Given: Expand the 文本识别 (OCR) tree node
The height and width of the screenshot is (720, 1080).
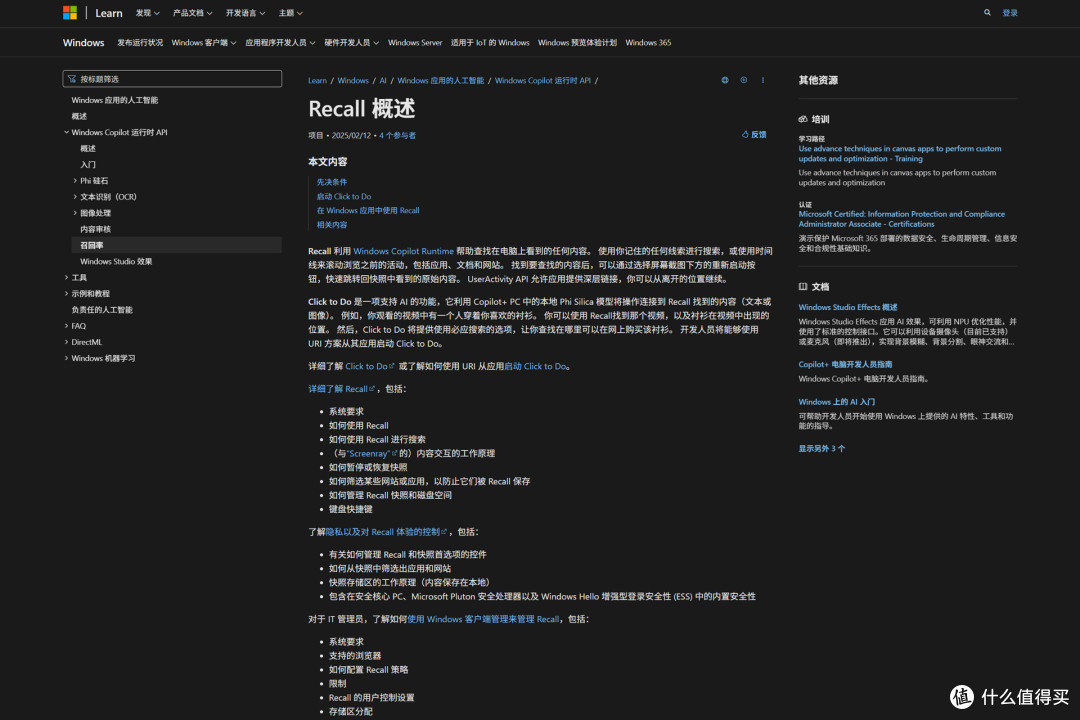Looking at the screenshot, I should tap(75, 197).
